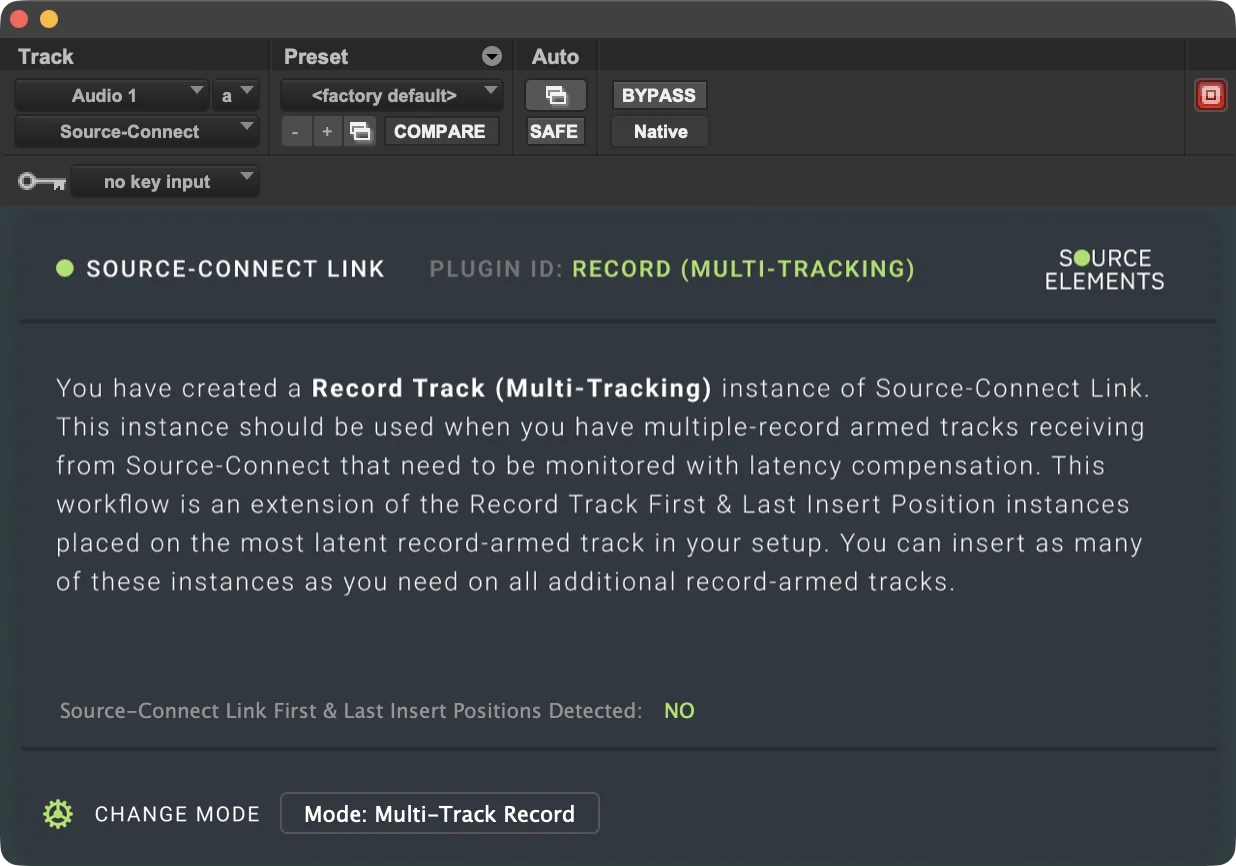Toggle plug-in BYPASS
Image resolution: width=1236 pixels, height=866 pixels.
[659, 95]
